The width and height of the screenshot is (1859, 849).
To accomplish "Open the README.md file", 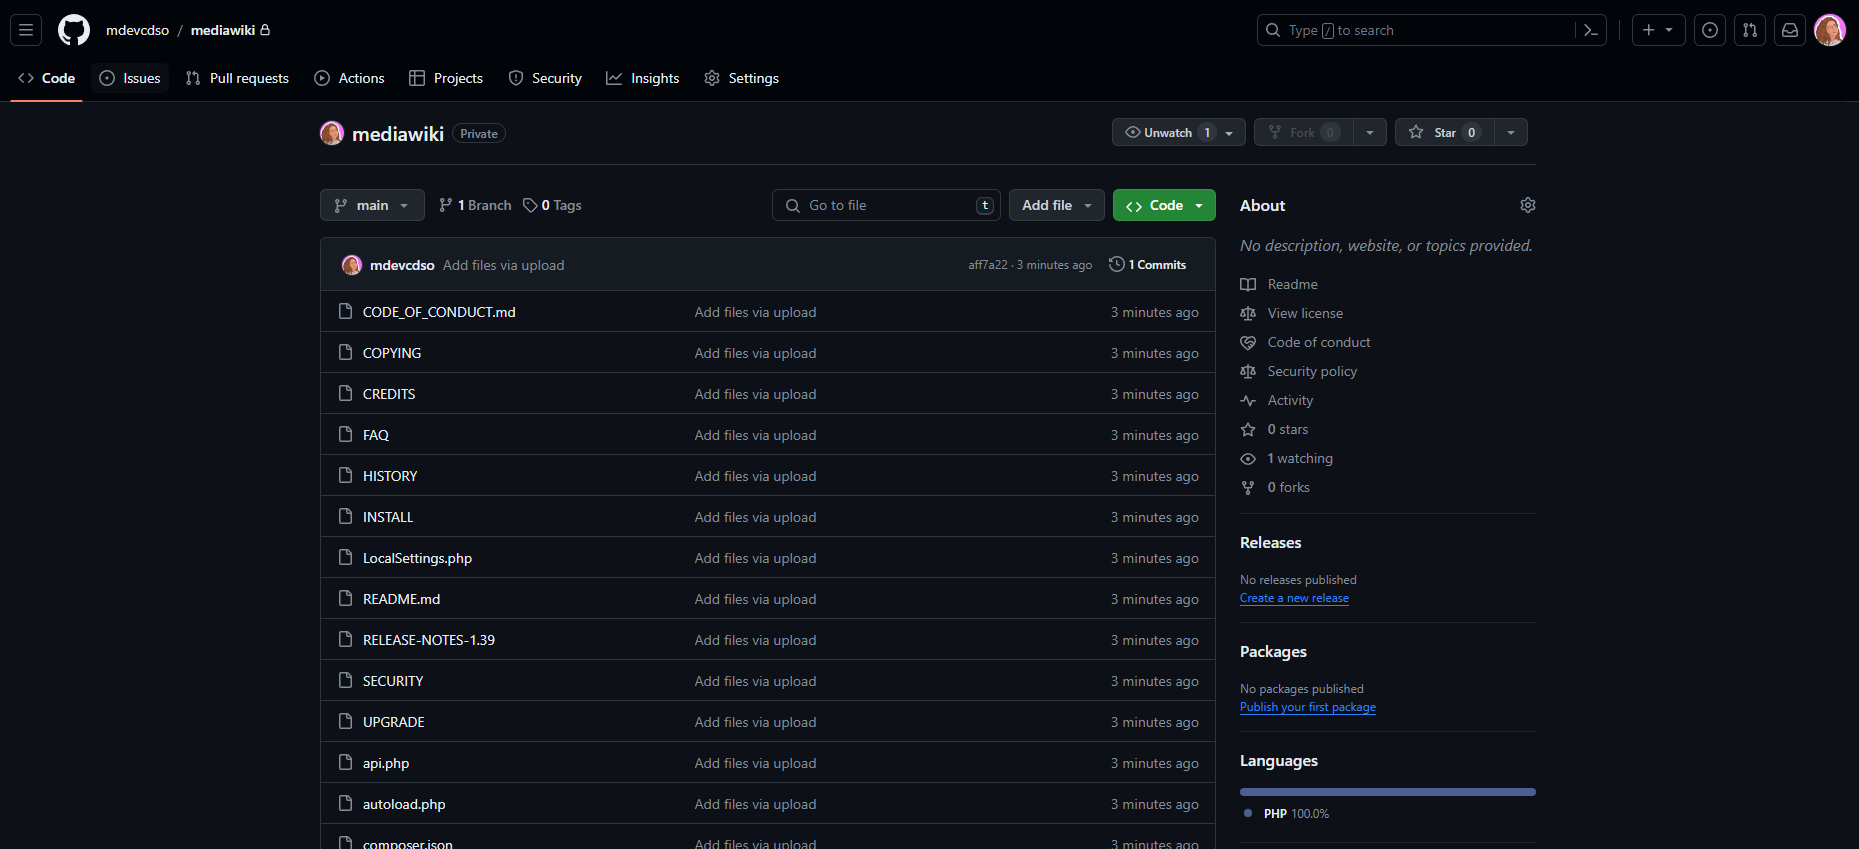I will tap(401, 599).
